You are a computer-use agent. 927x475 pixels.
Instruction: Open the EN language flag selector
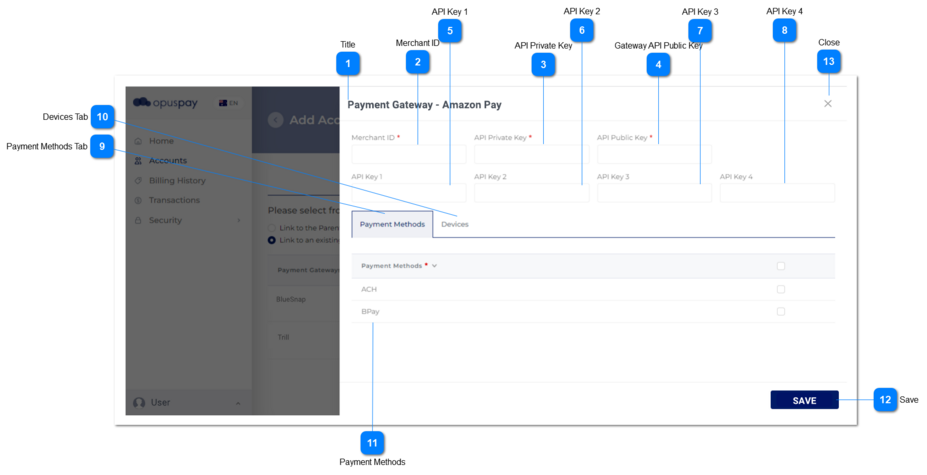coord(227,103)
